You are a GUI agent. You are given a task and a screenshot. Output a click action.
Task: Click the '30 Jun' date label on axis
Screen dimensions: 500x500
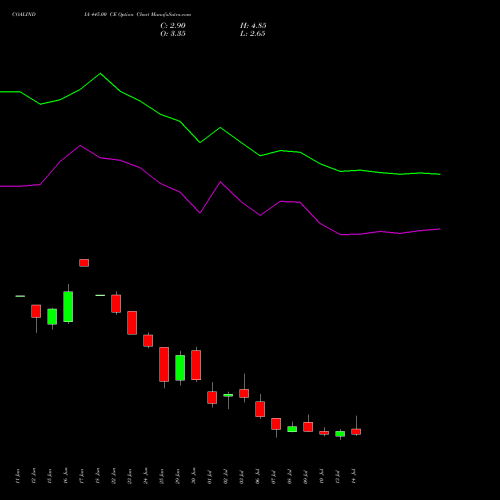(x=194, y=476)
